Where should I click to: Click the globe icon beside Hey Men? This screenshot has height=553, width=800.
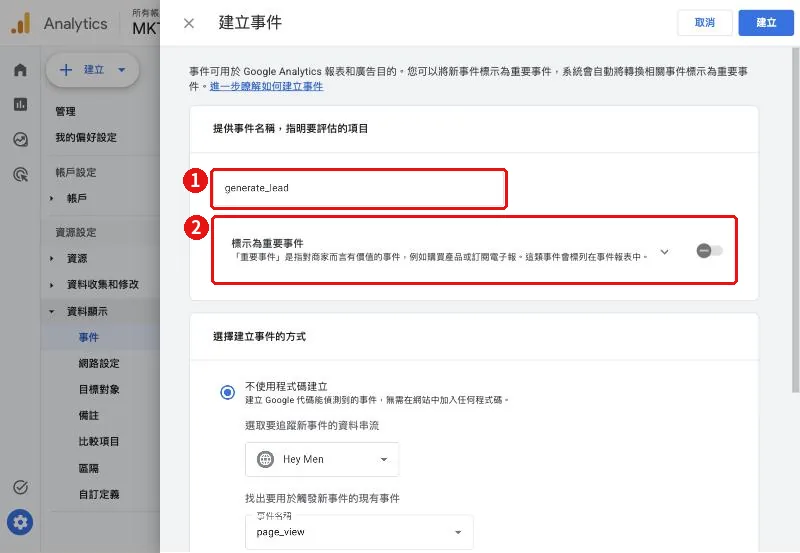coord(265,459)
